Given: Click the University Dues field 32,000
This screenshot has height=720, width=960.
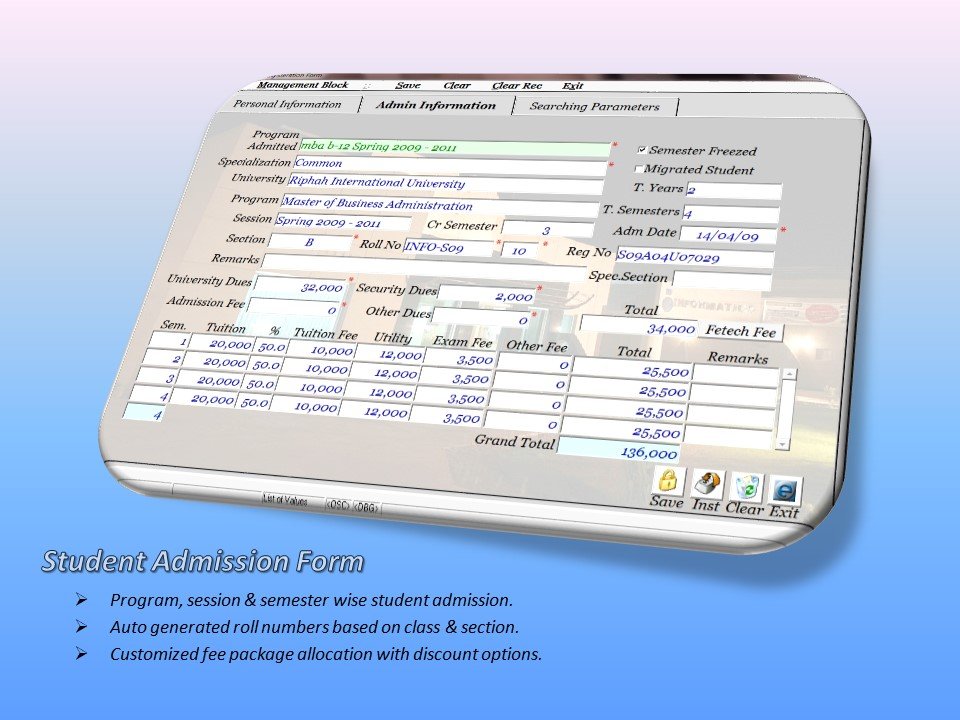Looking at the screenshot, I should click(300, 287).
